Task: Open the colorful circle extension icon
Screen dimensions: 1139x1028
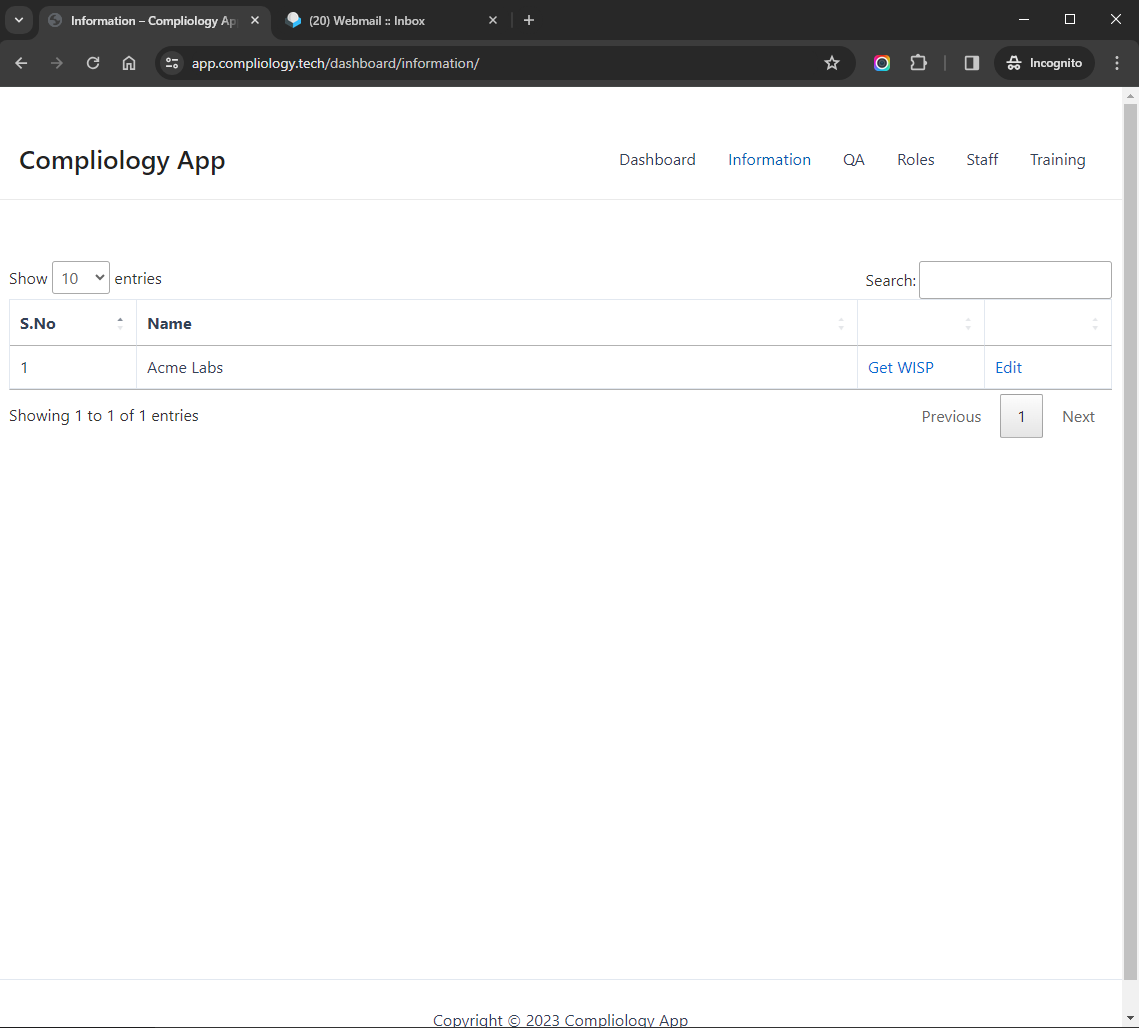Action: click(882, 63)
